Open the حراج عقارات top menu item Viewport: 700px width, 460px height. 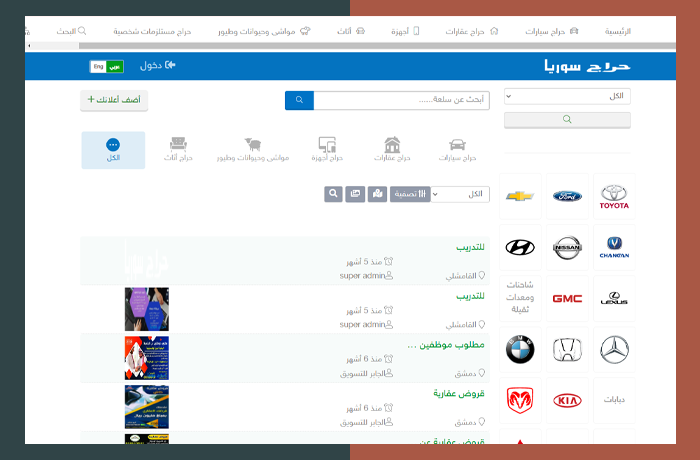(x=471, y=31)
